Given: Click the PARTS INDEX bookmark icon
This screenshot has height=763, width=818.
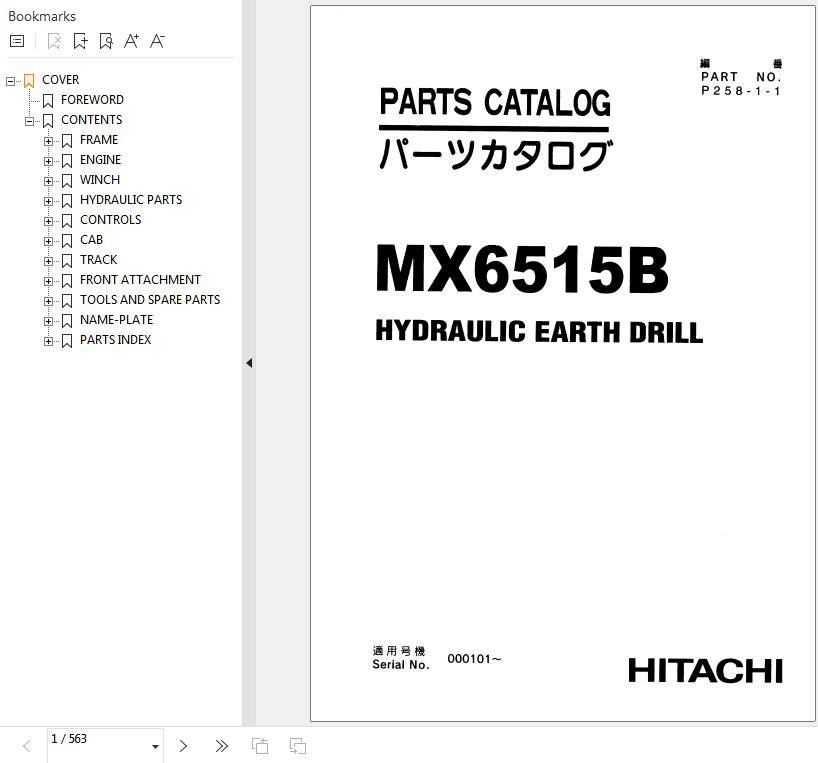Looking at the screenshot, I should [67, 341].
